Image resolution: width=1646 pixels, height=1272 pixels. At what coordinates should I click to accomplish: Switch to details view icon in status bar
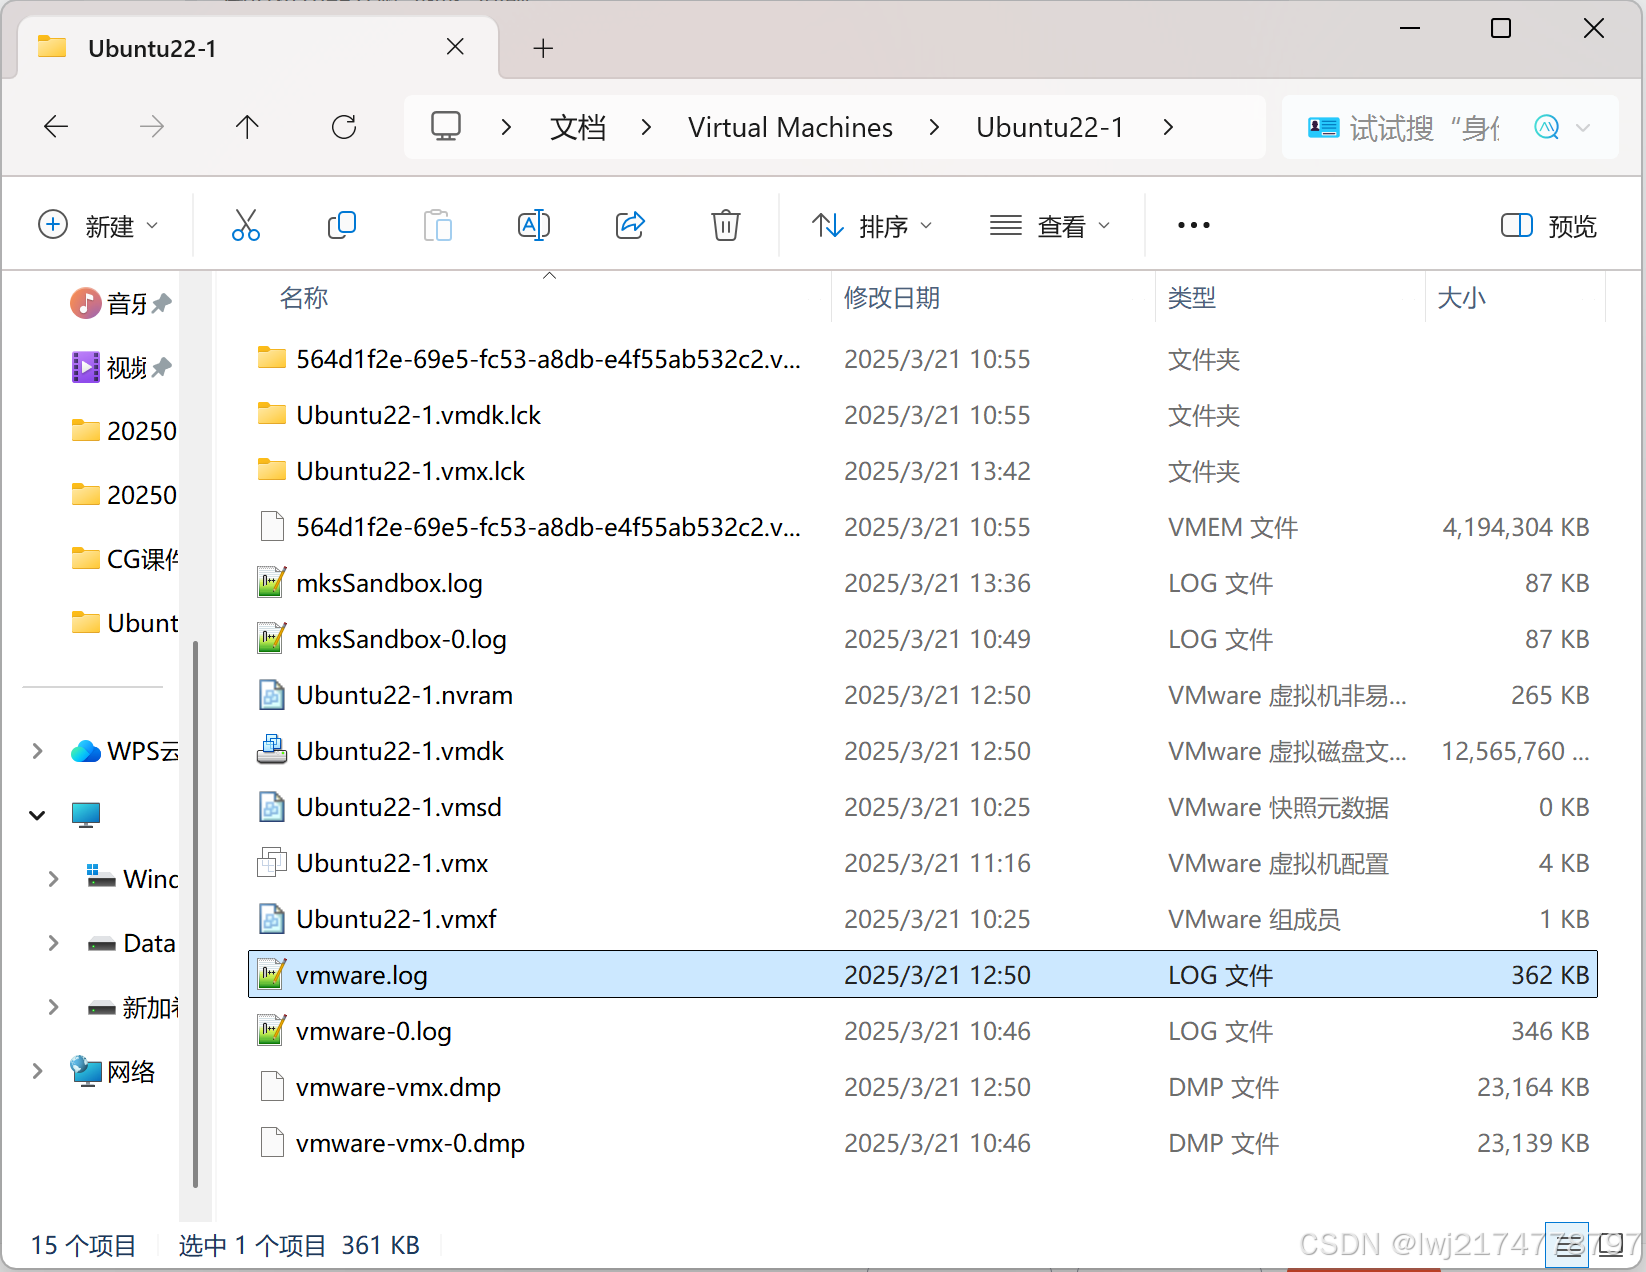1567,1245
